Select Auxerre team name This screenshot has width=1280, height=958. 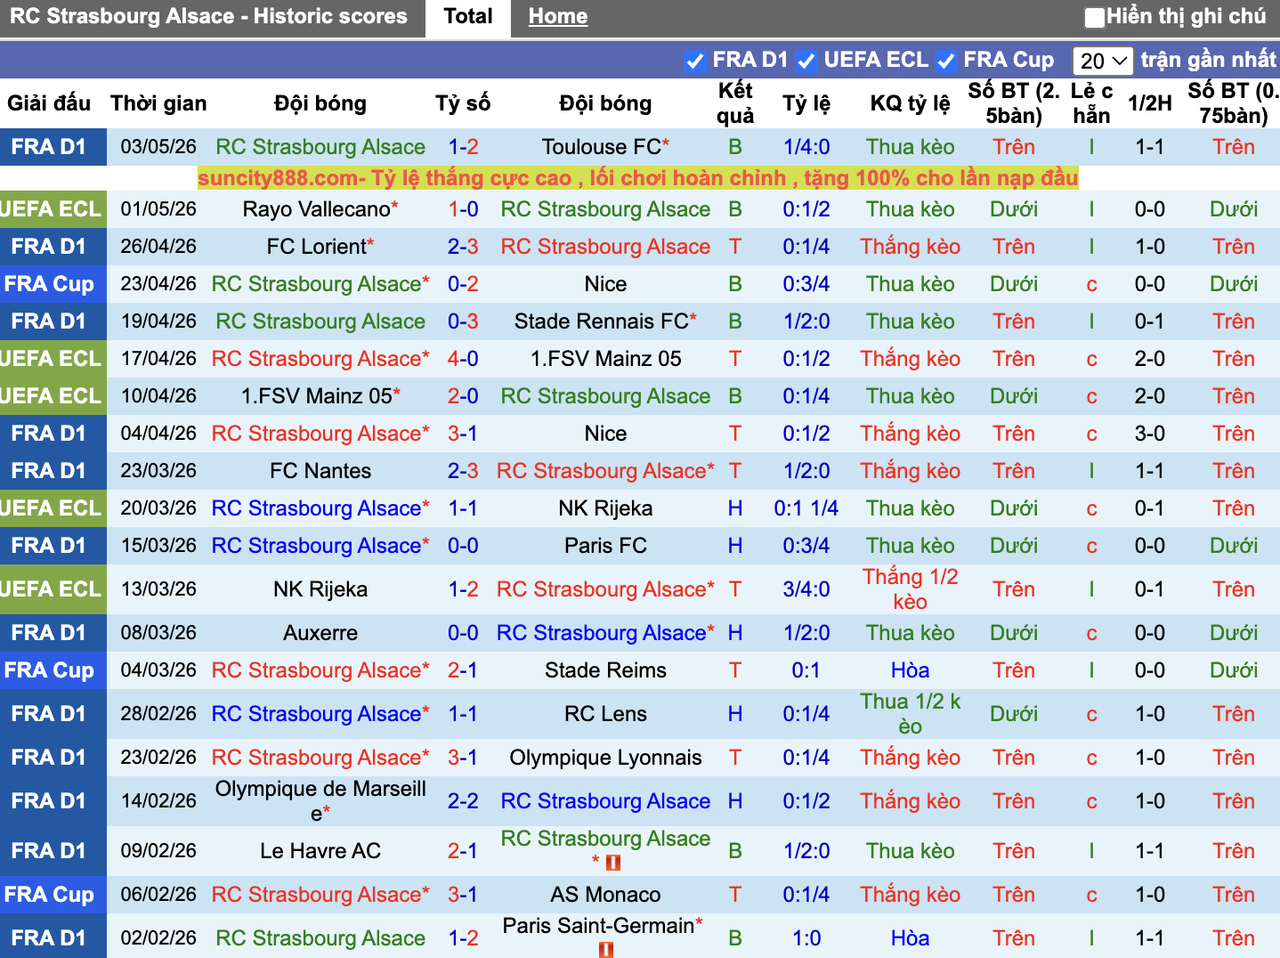tap(320, 632)
